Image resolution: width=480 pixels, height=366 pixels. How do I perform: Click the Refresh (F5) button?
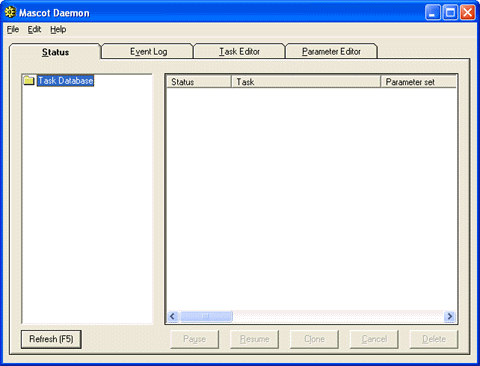click(51, 339)
